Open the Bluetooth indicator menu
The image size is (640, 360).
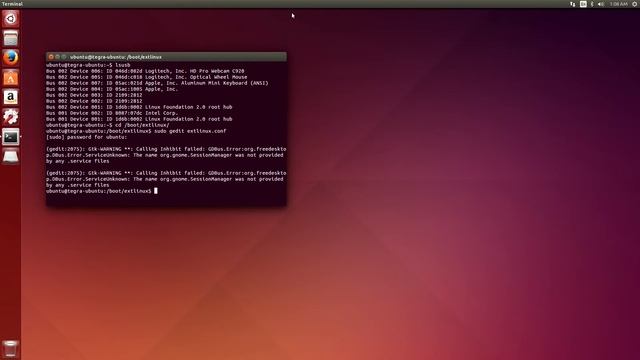tap(592, 4)
